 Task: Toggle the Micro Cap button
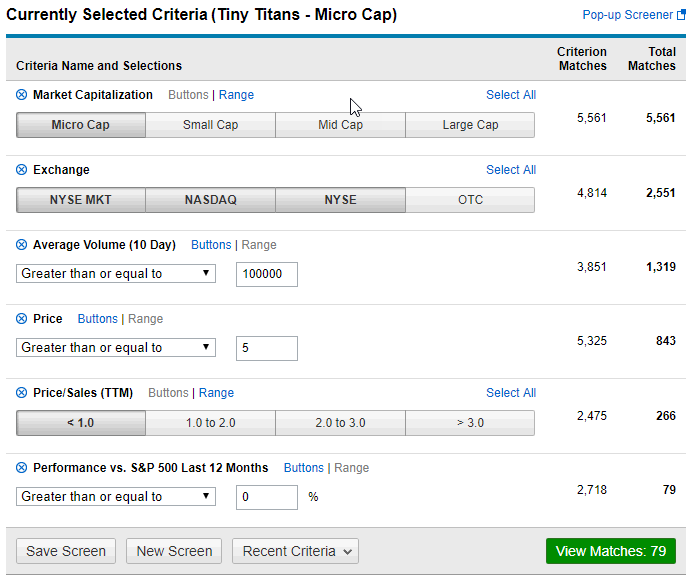click(81, 125)
